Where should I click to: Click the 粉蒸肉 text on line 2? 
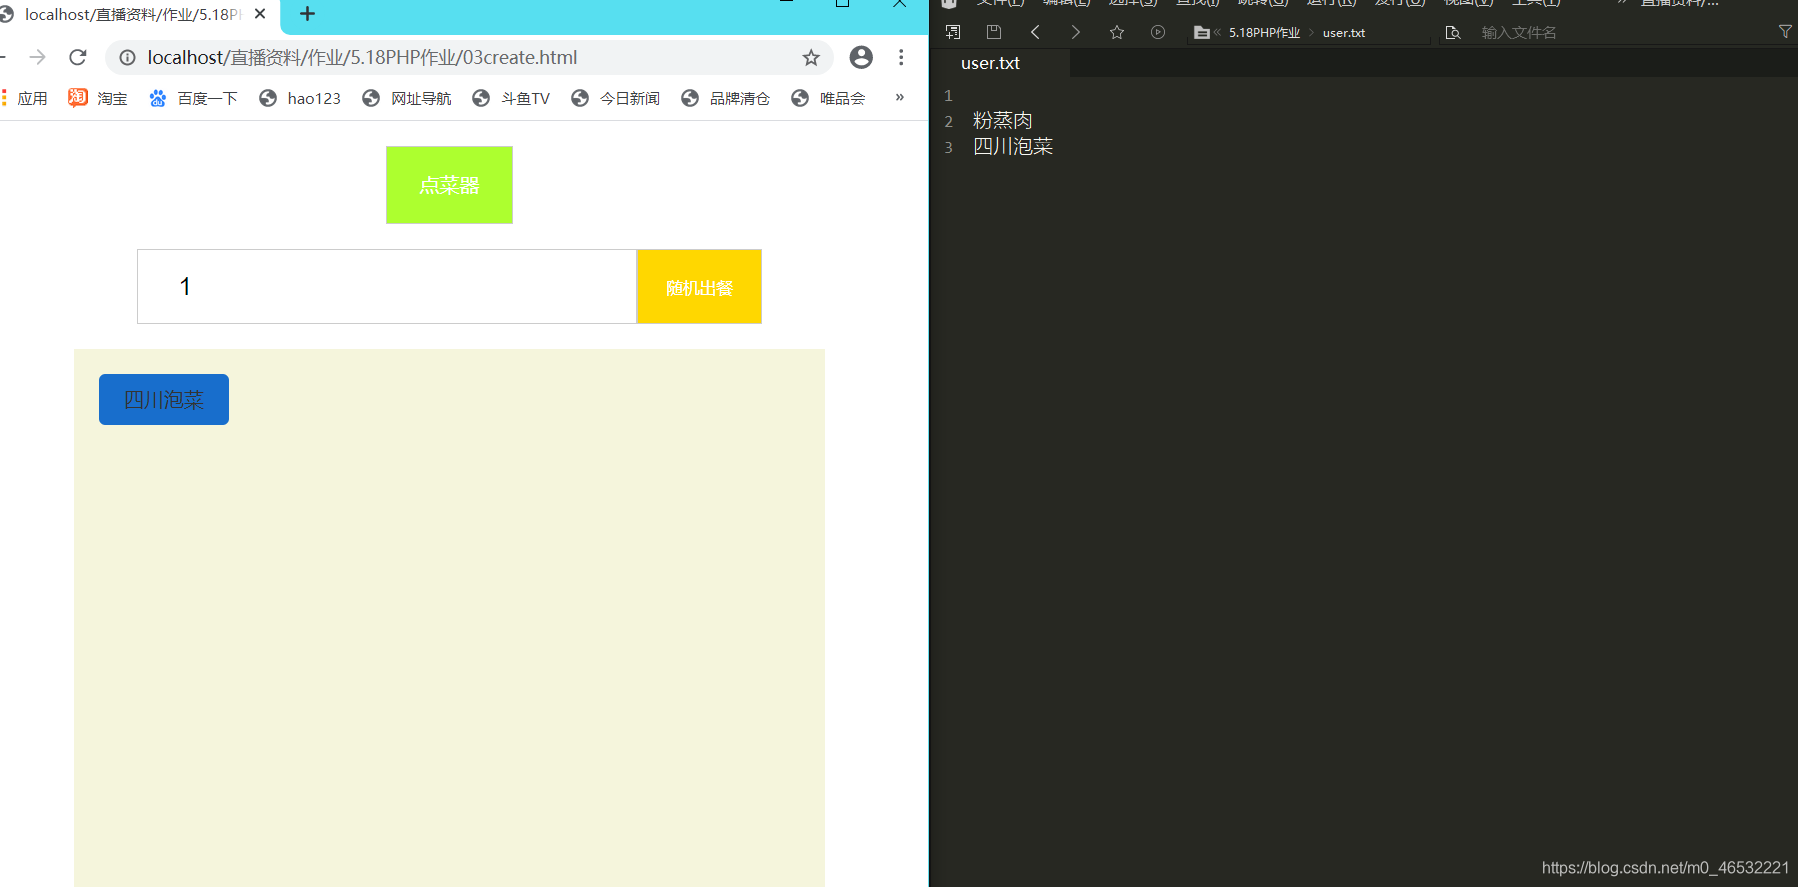[1002, 121]
